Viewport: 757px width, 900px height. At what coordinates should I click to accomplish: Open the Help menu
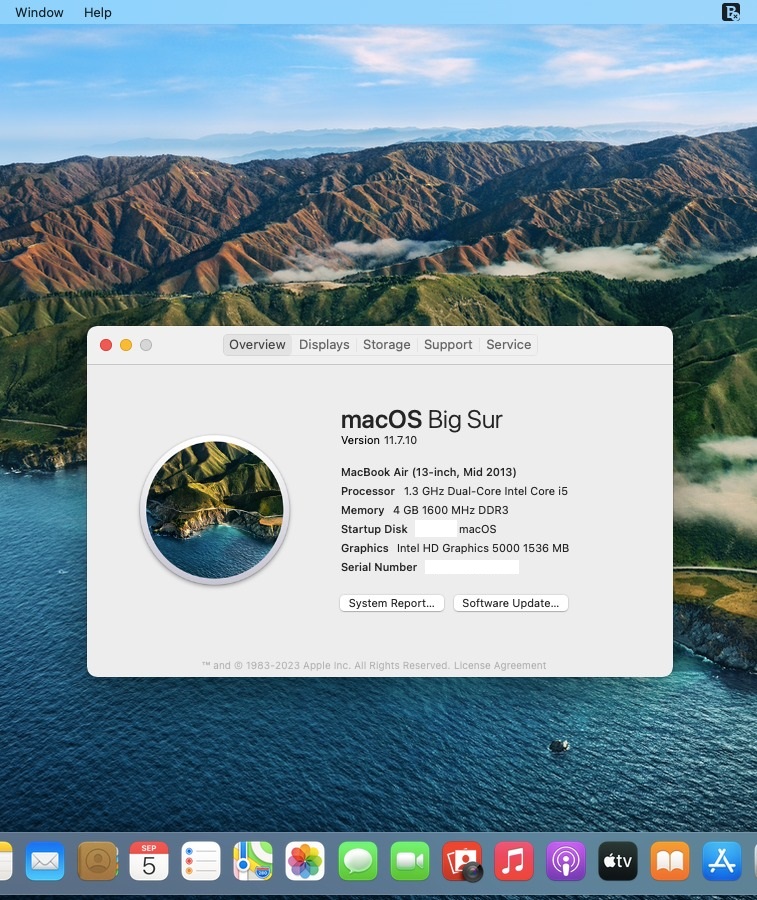(x=98, y=12)
